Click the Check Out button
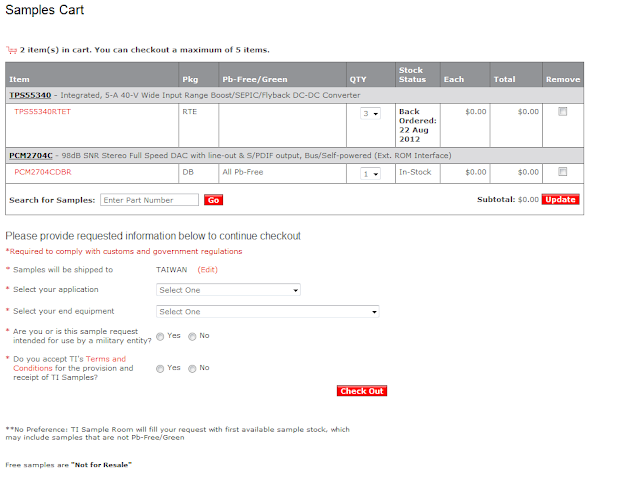The width and height of the screenshot is (640, 502). pos(361,391)
